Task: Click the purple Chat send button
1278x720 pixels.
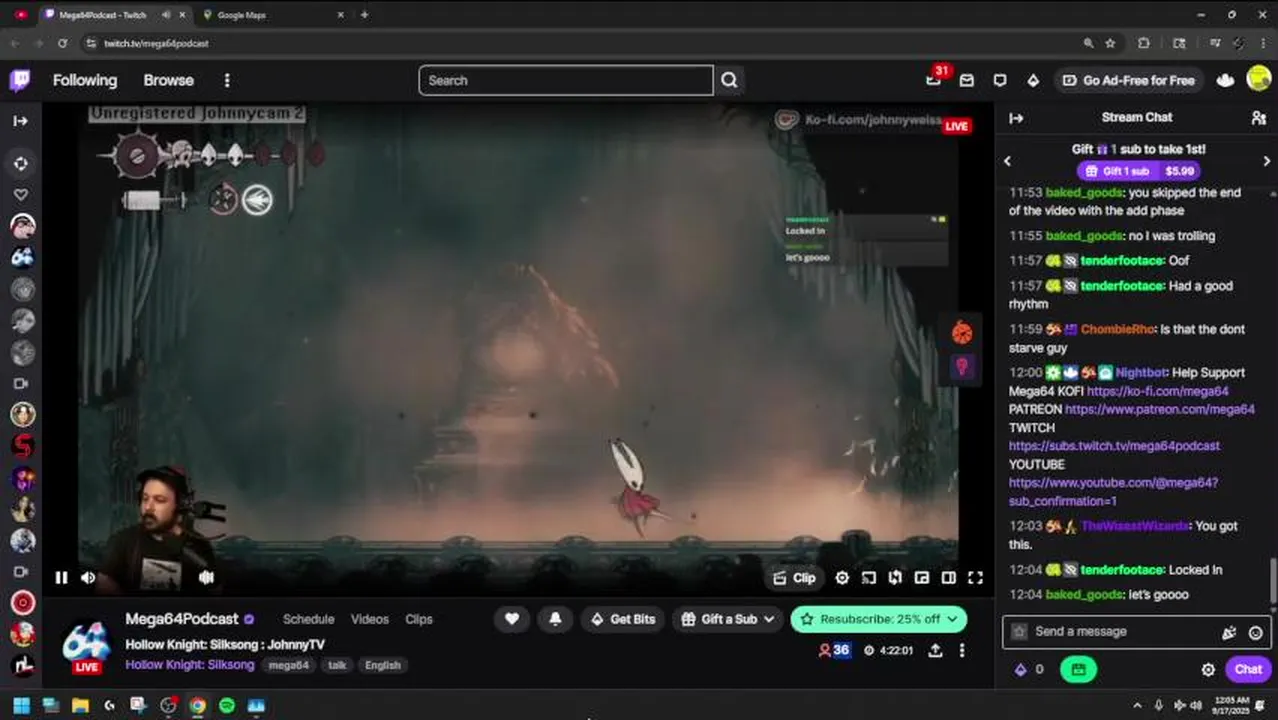Action: [1248, 670]
